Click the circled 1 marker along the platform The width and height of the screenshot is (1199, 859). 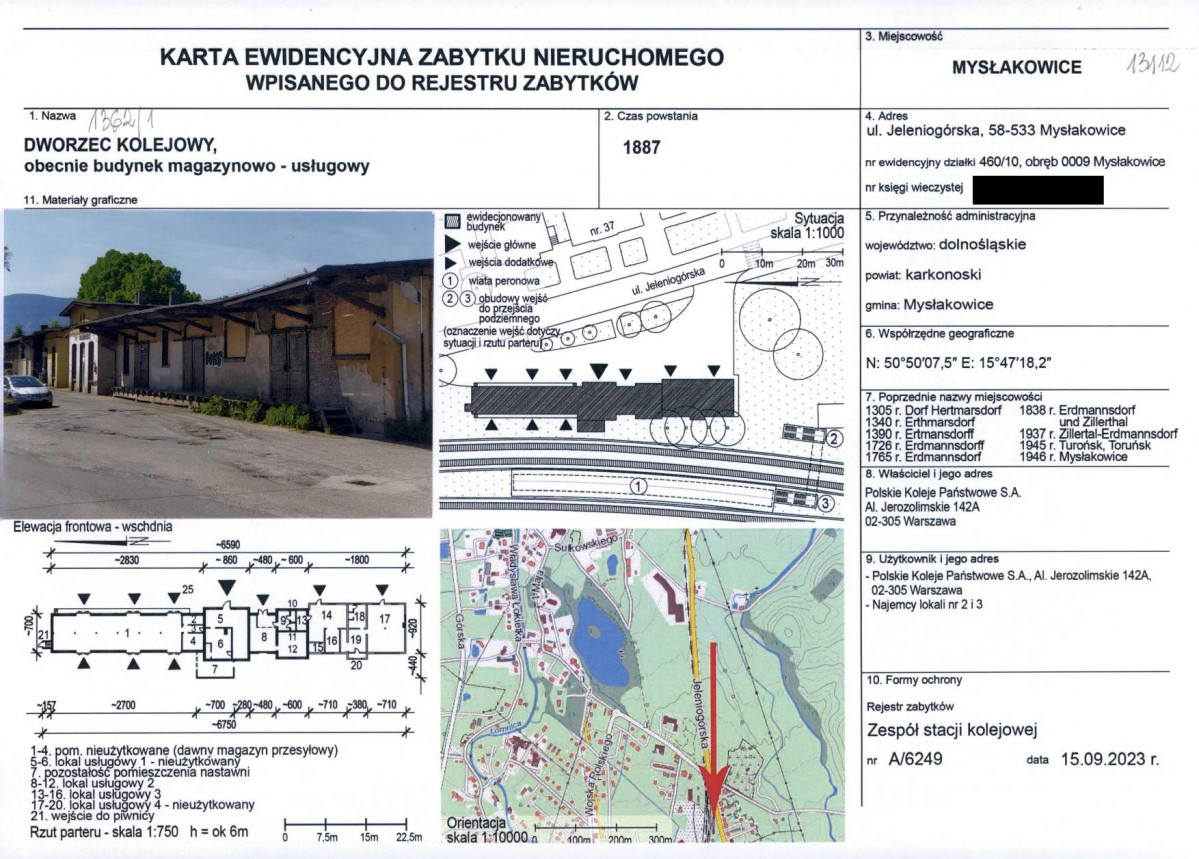click(638, 485)
